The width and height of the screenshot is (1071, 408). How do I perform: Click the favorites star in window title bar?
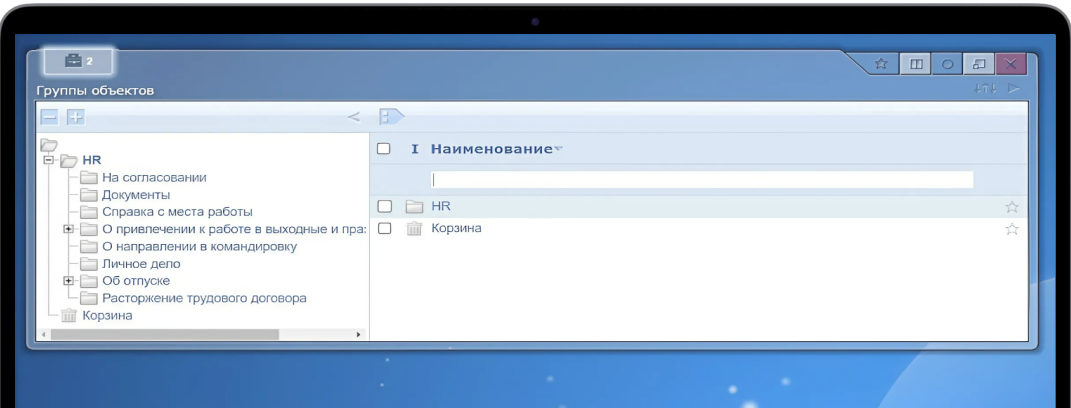[x=881, y=64]
